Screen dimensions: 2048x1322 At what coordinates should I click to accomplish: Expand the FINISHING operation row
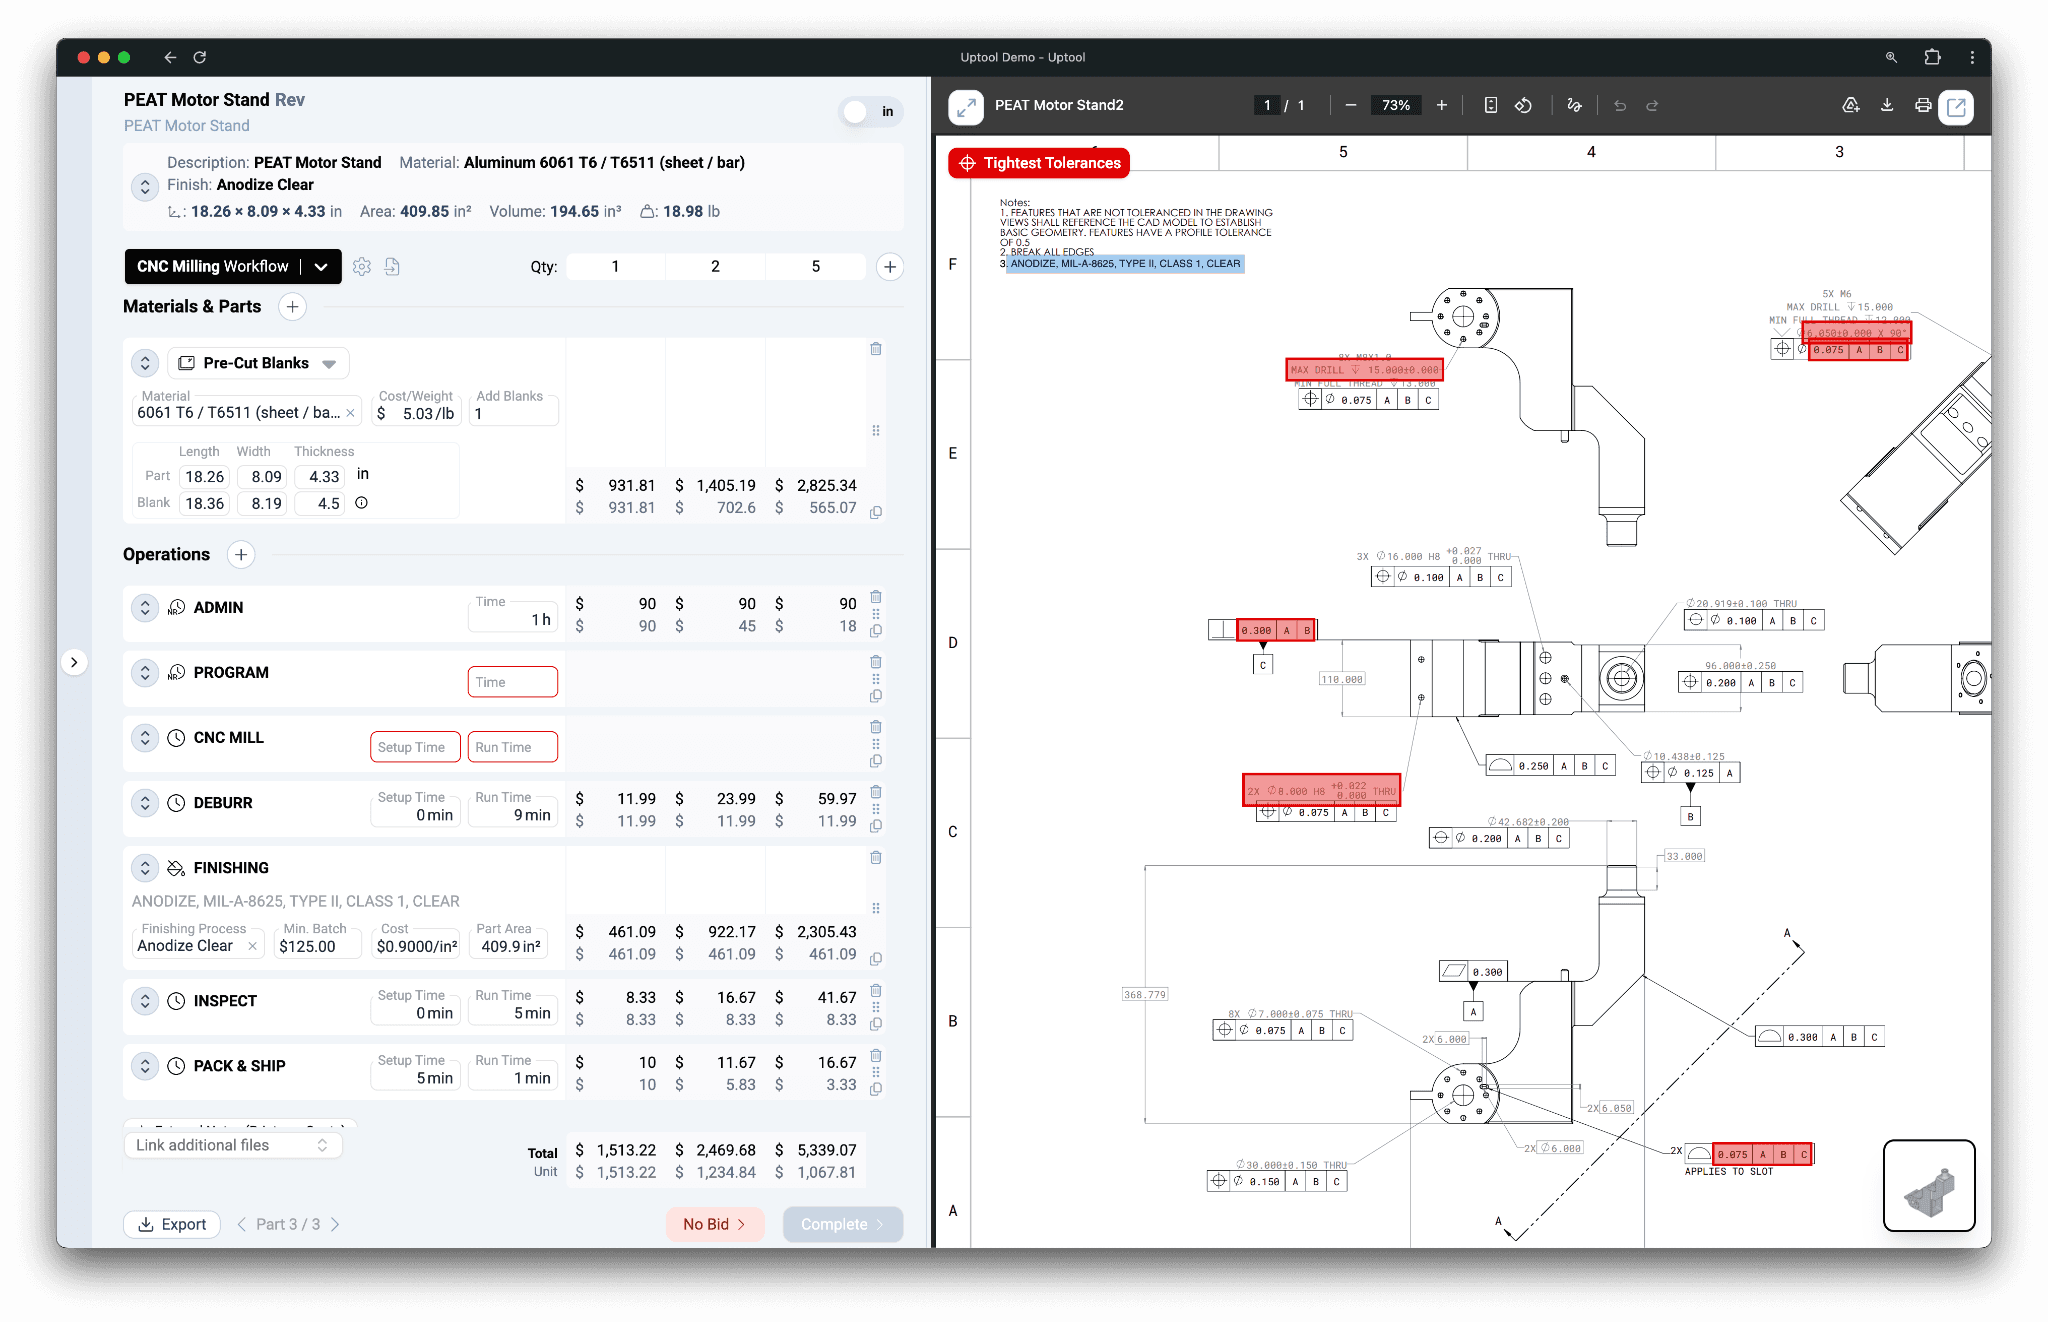(x=145, y=867)
